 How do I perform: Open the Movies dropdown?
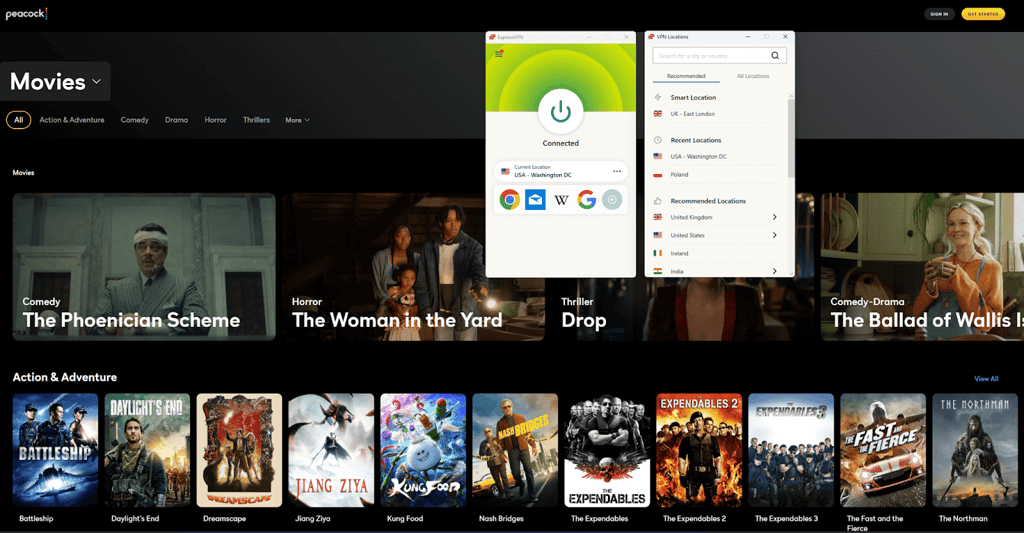pos(56,82)
